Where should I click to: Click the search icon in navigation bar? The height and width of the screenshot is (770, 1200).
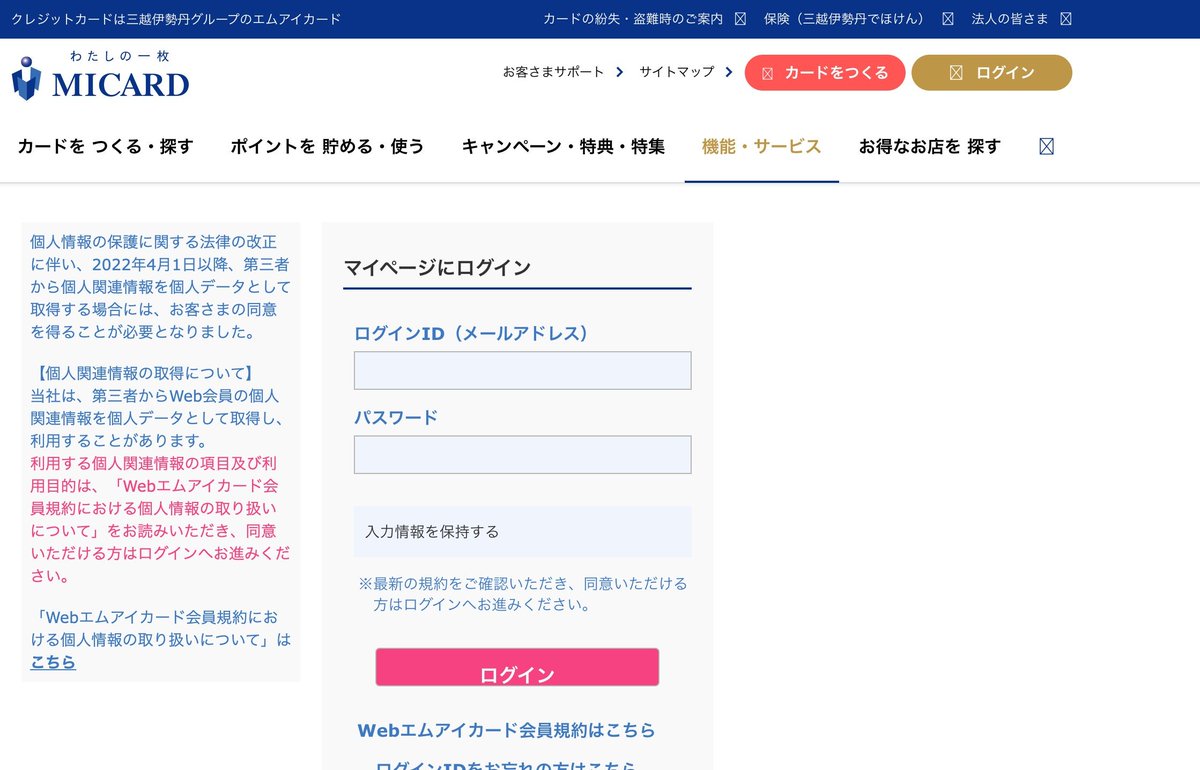(x=1046, y=146)
